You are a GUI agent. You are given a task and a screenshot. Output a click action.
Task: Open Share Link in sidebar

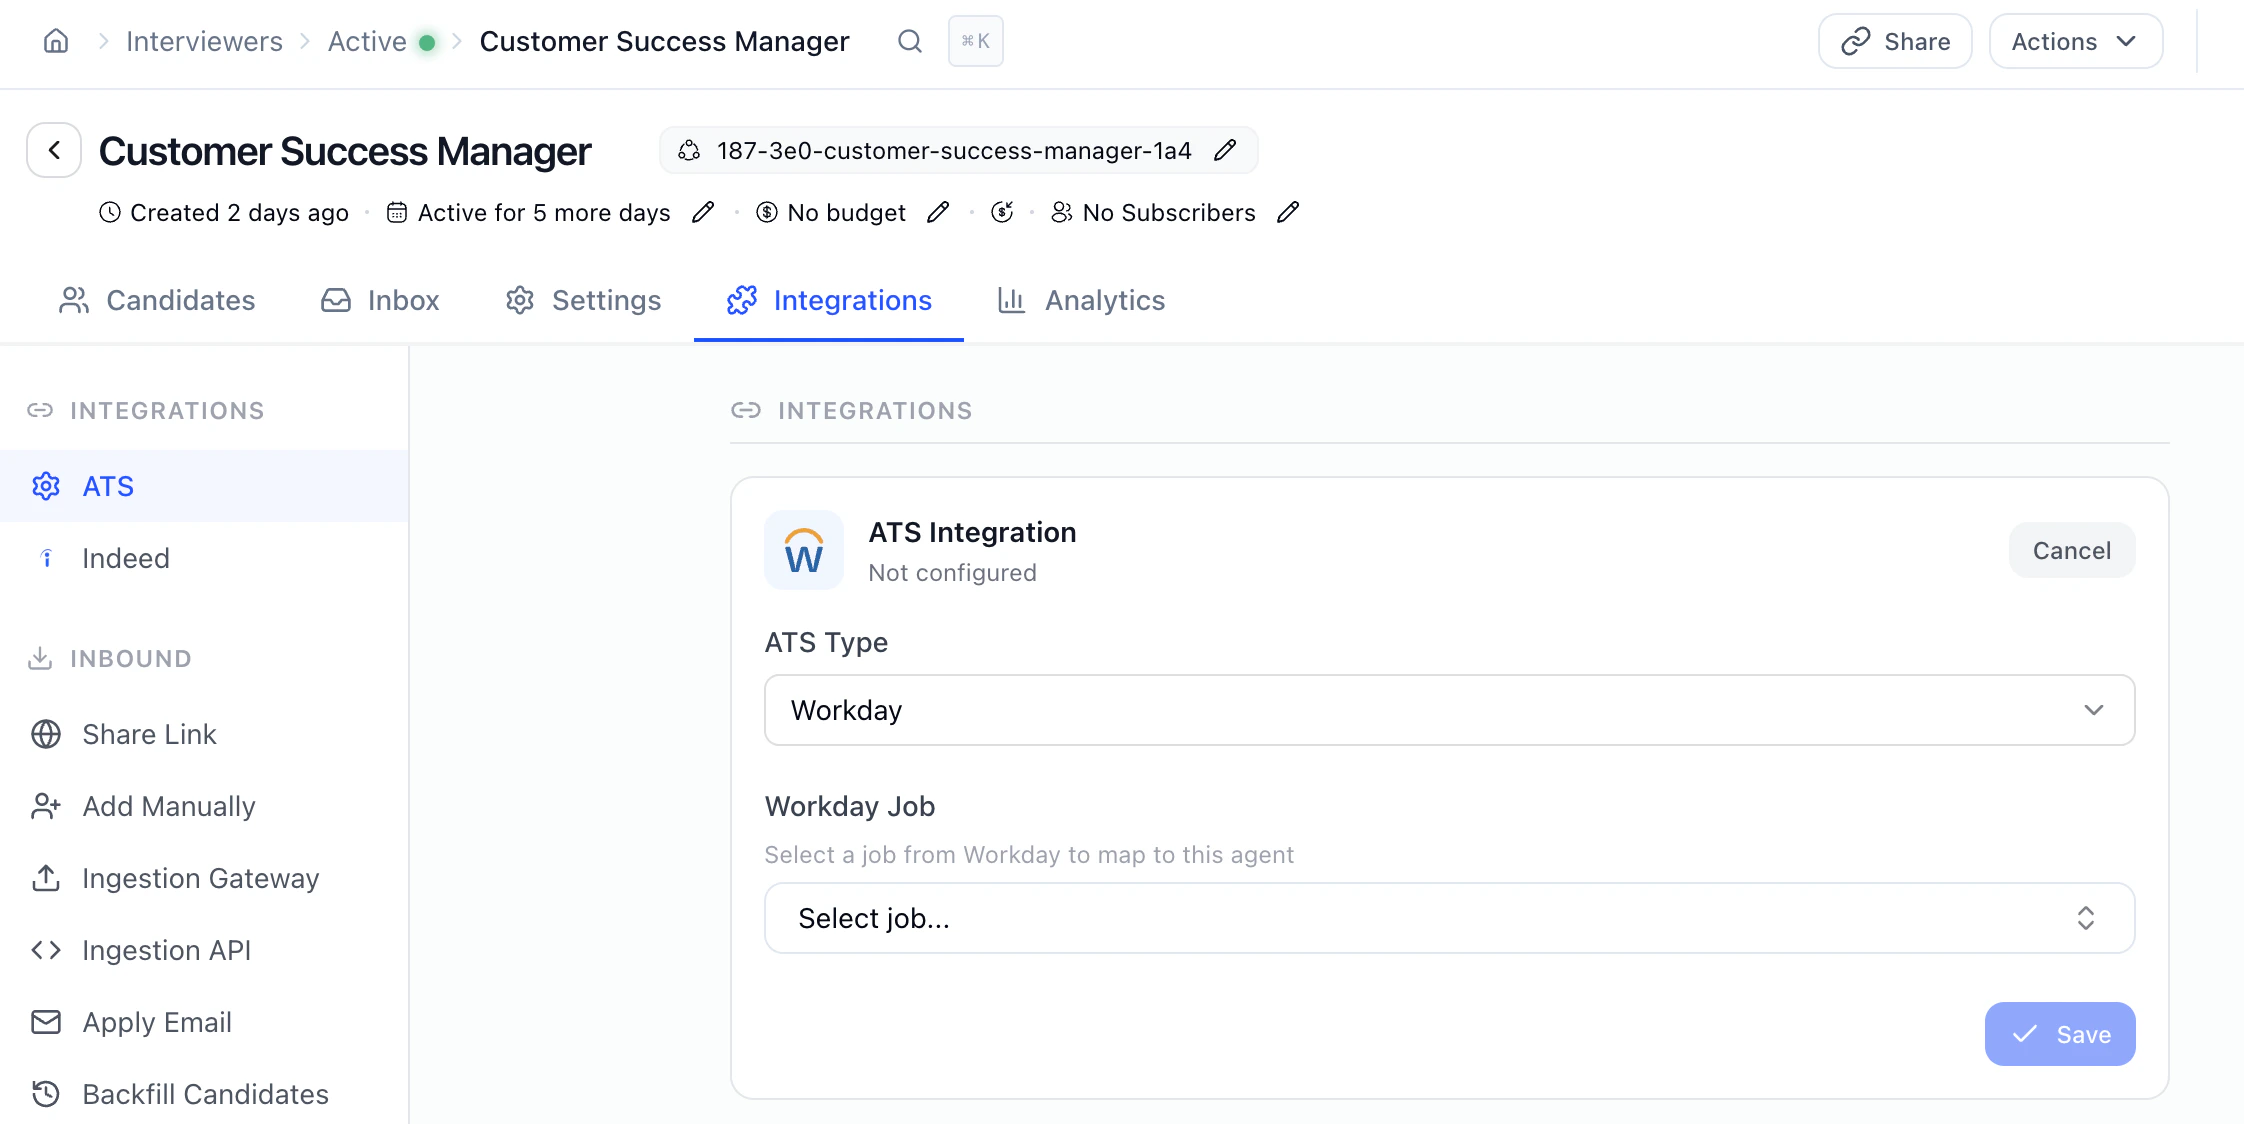pos(204,734)
